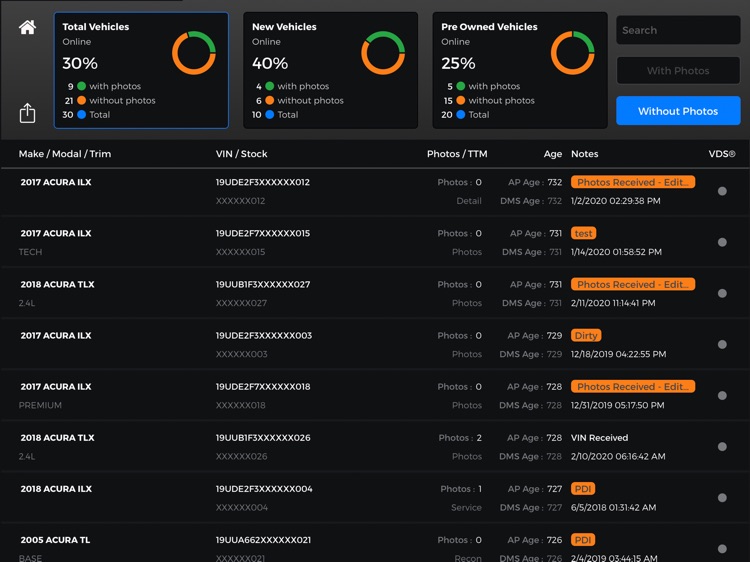Toggle VDS dot for VIN ending 015
Image resolution: width=750 pixels, height=562 pixels.
point(722,242)
